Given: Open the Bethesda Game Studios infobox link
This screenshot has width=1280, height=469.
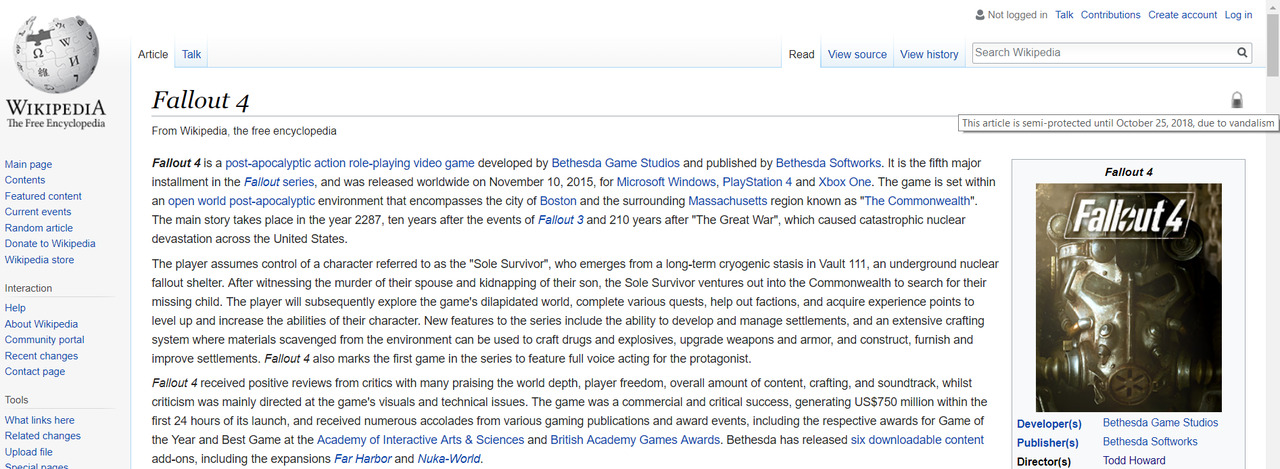Looking at the screenshot, I should click(x=1160, y=423).
